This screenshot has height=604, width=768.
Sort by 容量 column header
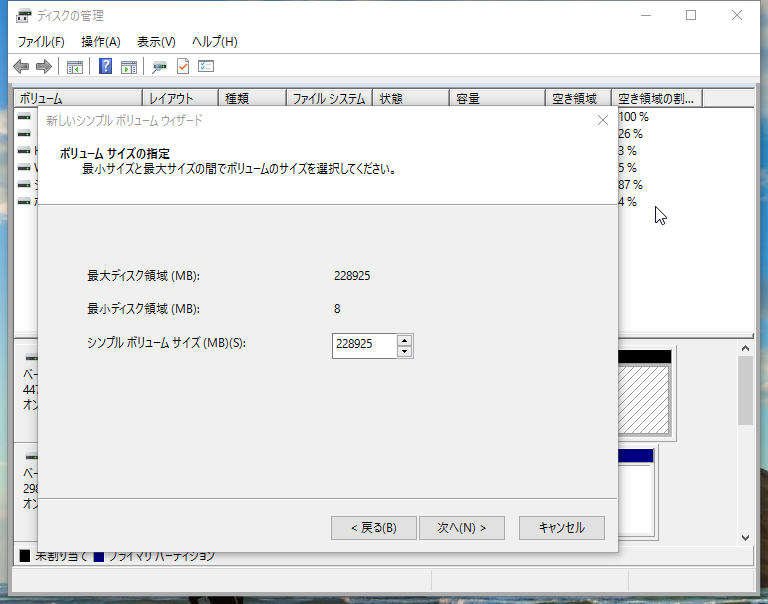click(x=498, y=98)
